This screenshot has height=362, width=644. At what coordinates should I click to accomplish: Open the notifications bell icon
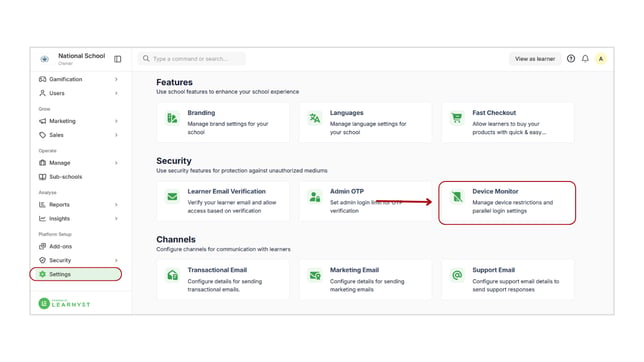tap(585, 59)
